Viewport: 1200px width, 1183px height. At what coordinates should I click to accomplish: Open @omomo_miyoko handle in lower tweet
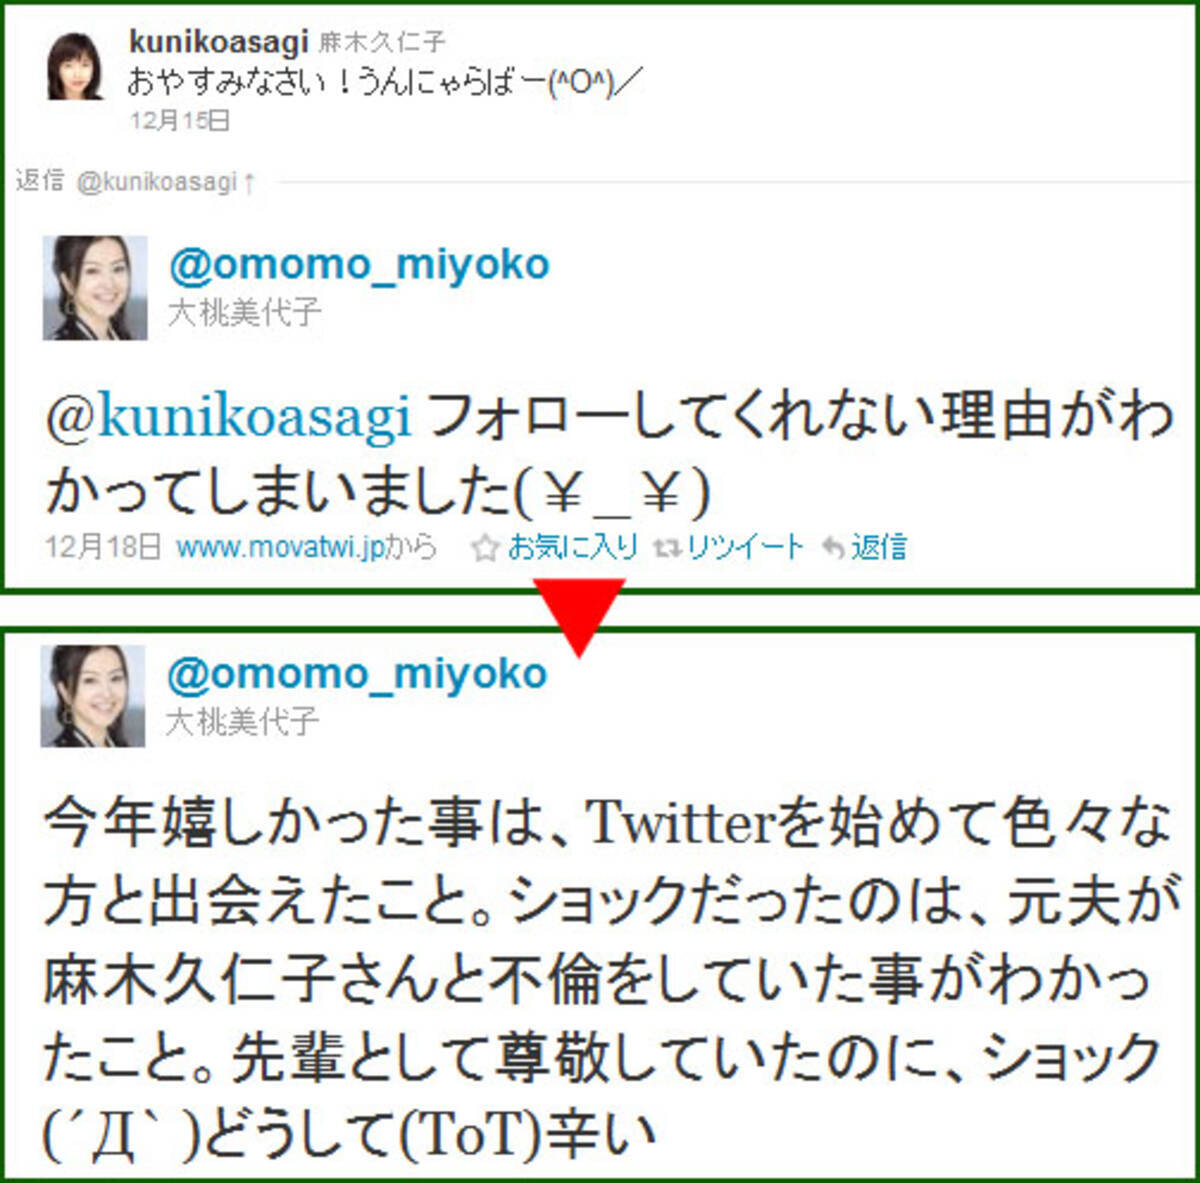357,673
